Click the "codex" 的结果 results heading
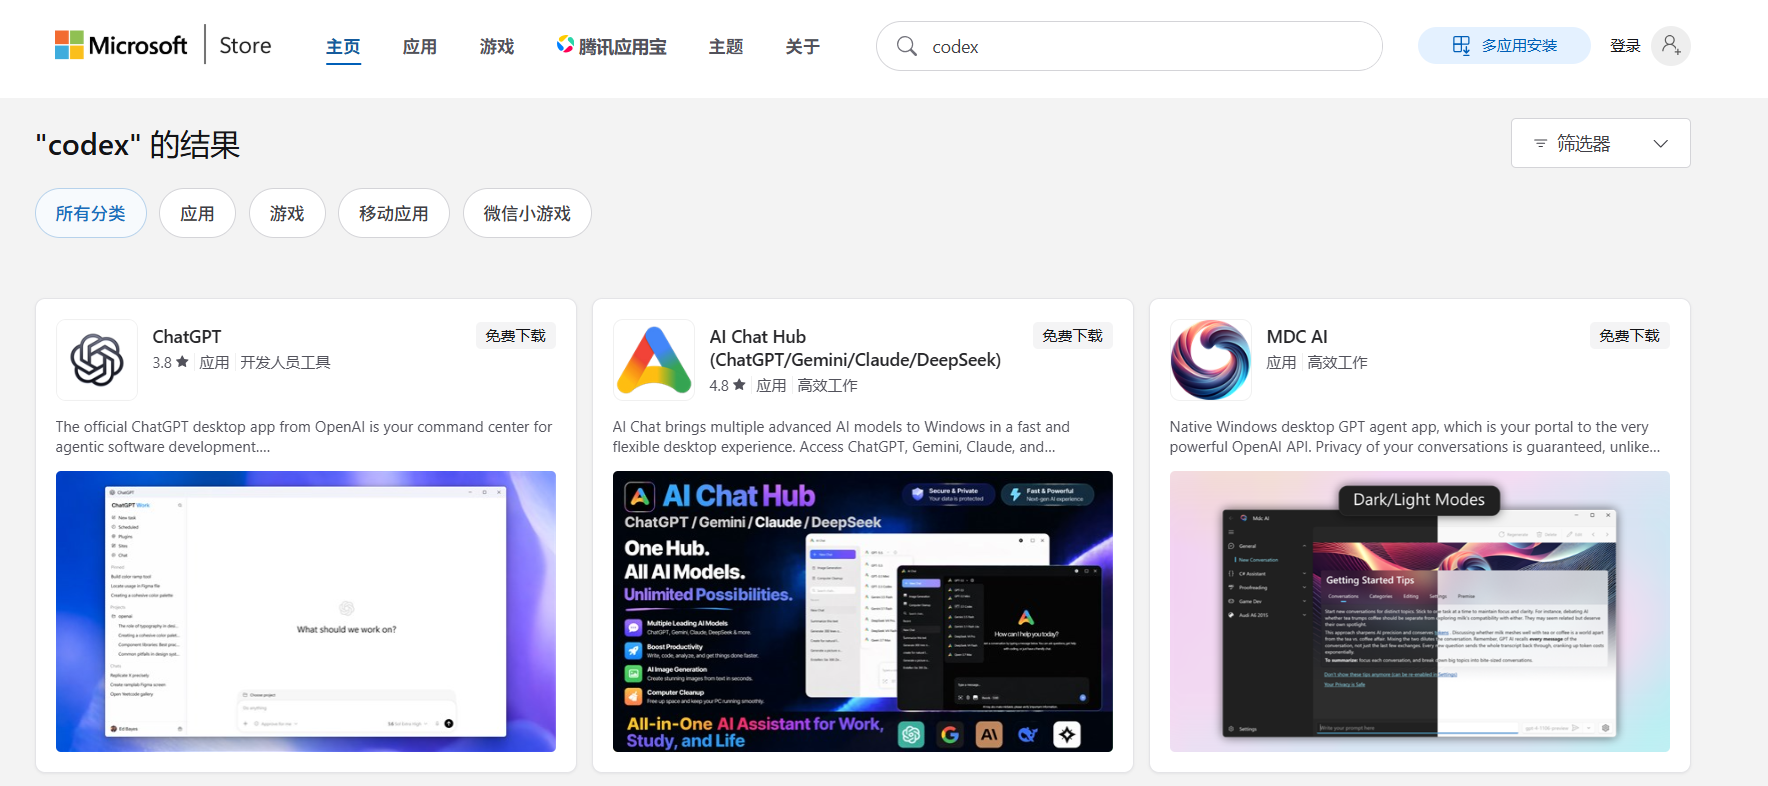1768x786 pixels. click(138, 145)
